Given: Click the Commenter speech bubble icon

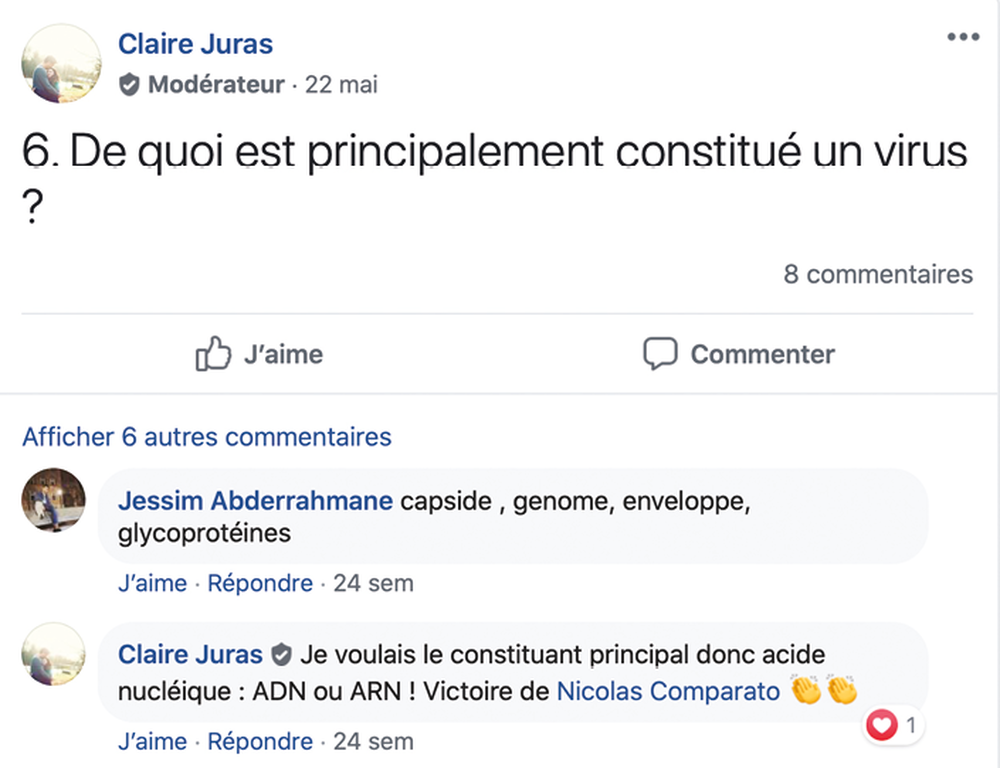Looking at the screenshot, I should tap(660, 354).
